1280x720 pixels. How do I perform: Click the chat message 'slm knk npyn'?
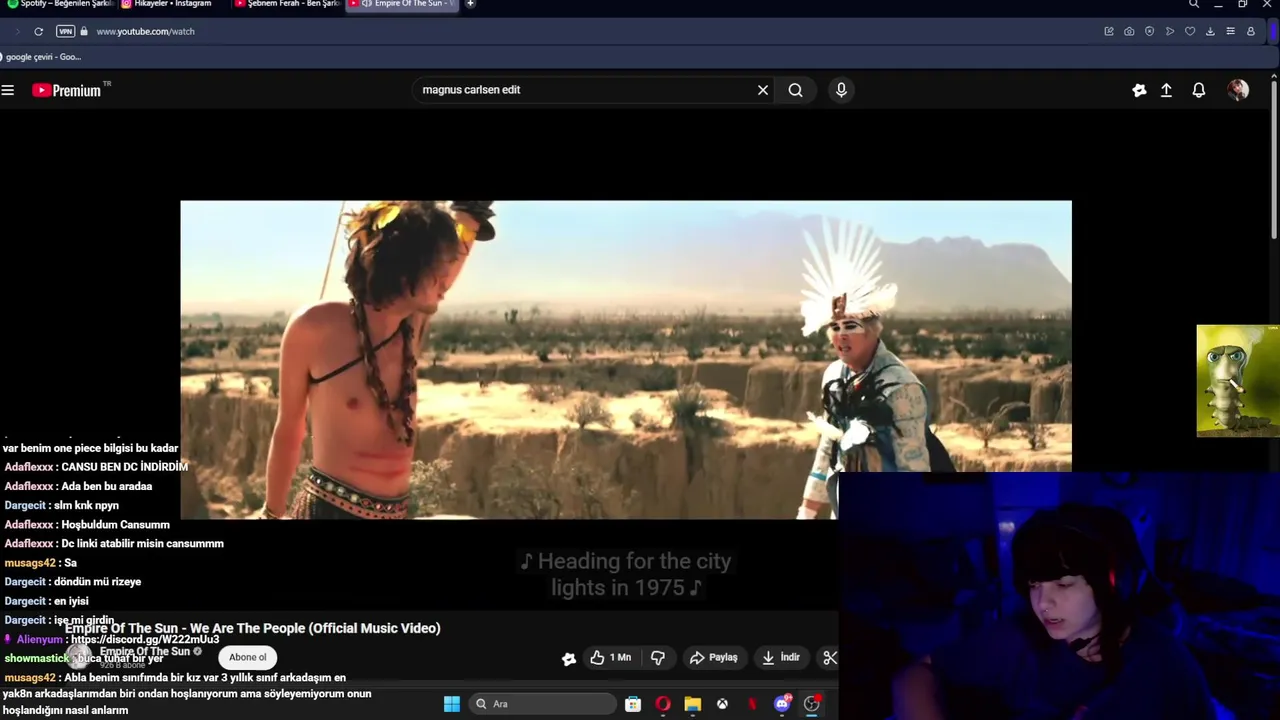tap(86, 505)
